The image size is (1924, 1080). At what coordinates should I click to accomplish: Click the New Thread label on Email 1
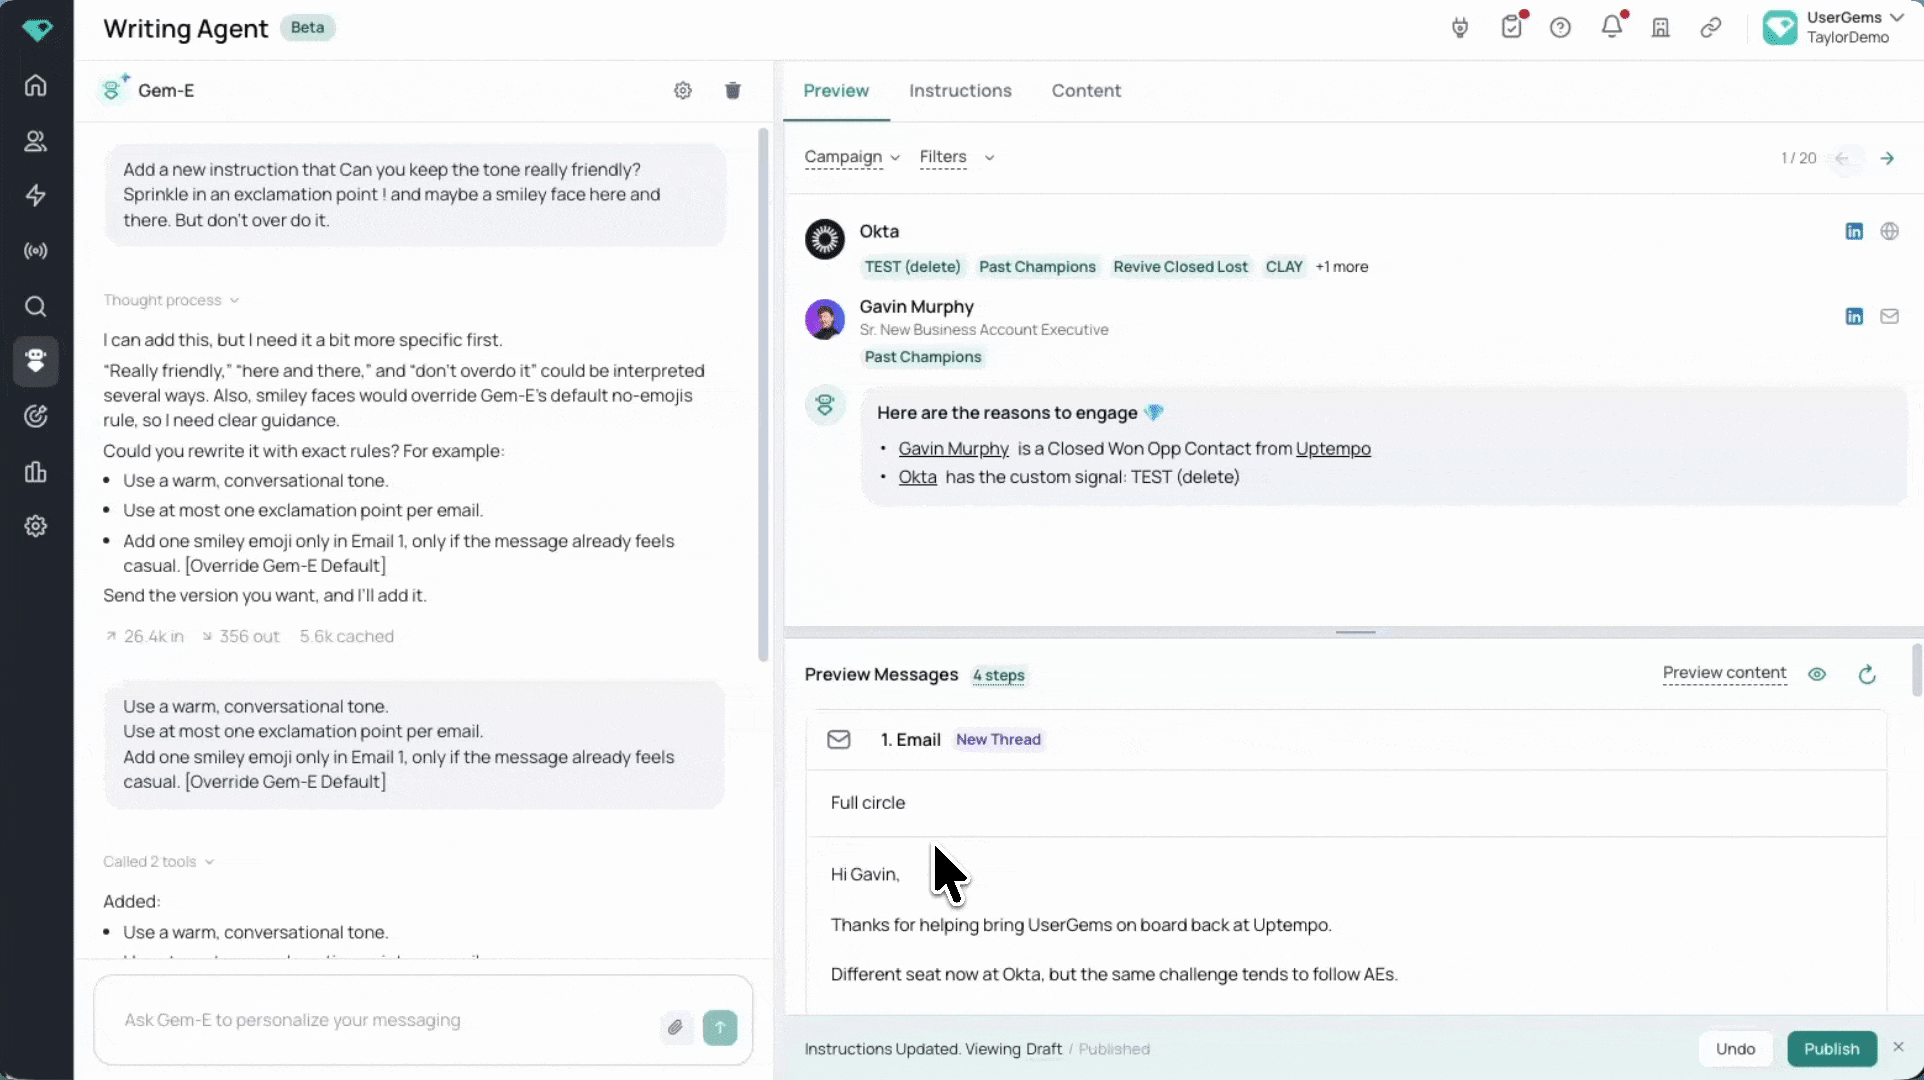pos(998,740)
